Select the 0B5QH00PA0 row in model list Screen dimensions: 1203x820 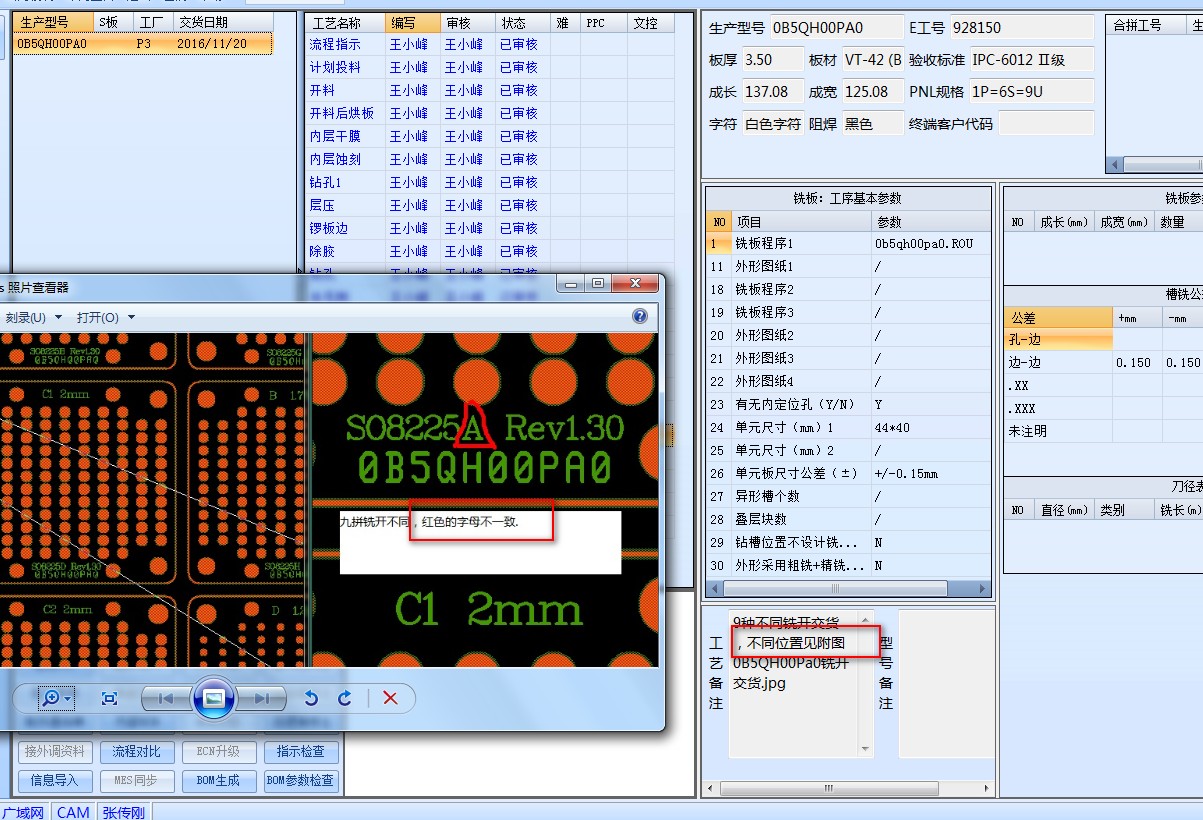tap(142, 43)
